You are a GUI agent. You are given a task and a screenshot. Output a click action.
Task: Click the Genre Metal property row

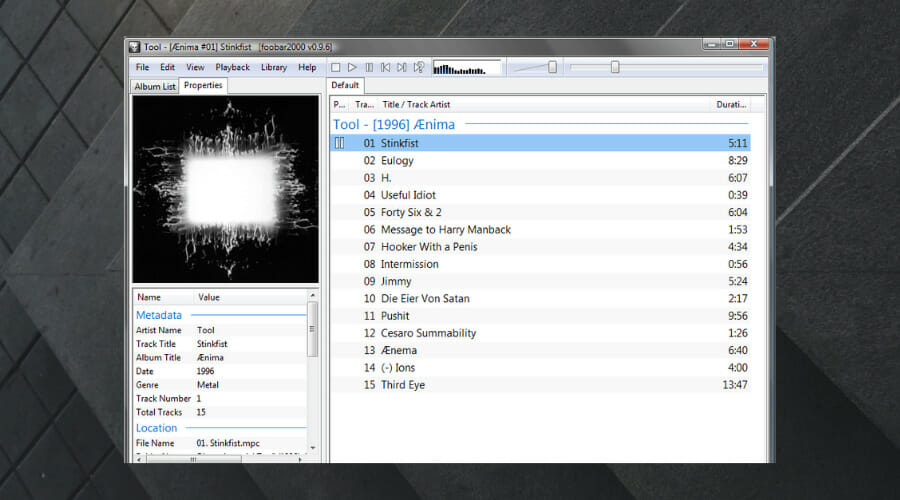(x=220, y=385)
